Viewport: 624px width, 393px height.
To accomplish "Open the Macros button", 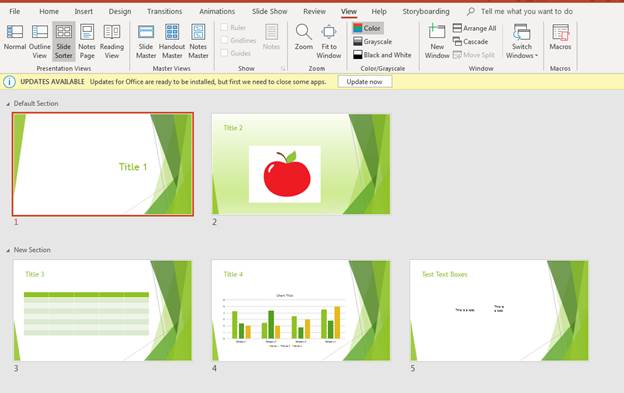I will [560, 37].
